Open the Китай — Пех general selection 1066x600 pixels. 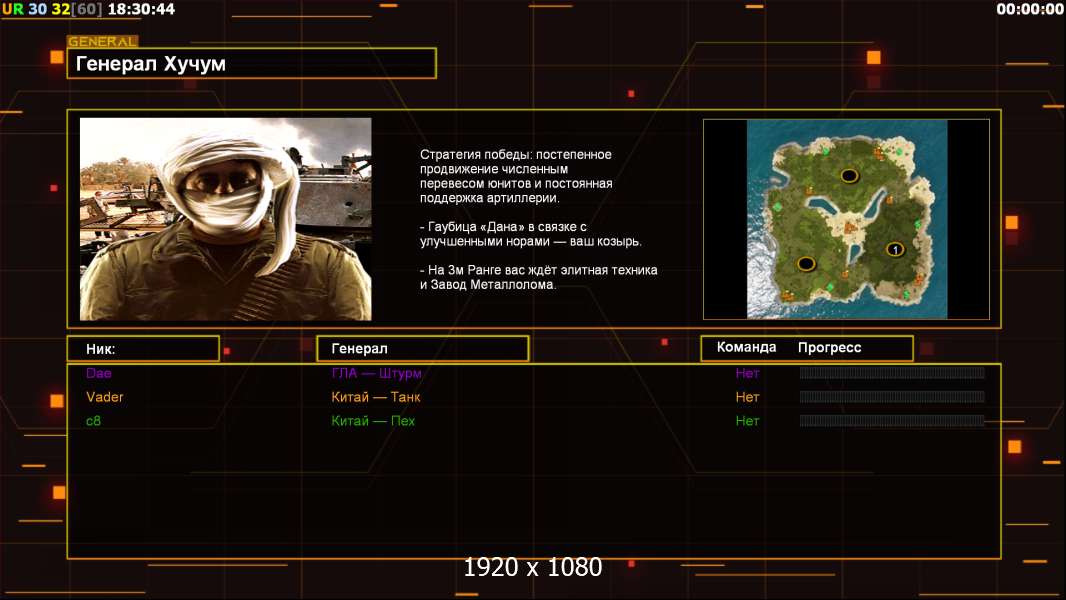[x=373, y=421]
